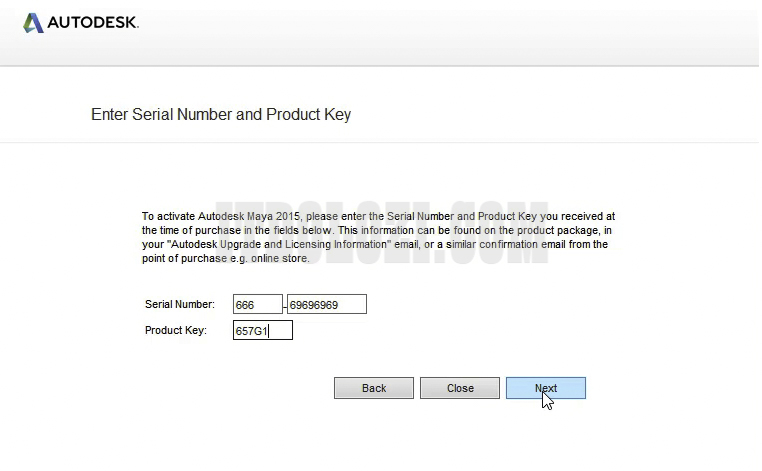Click the 'Product Key:' label

click(175, 331)
